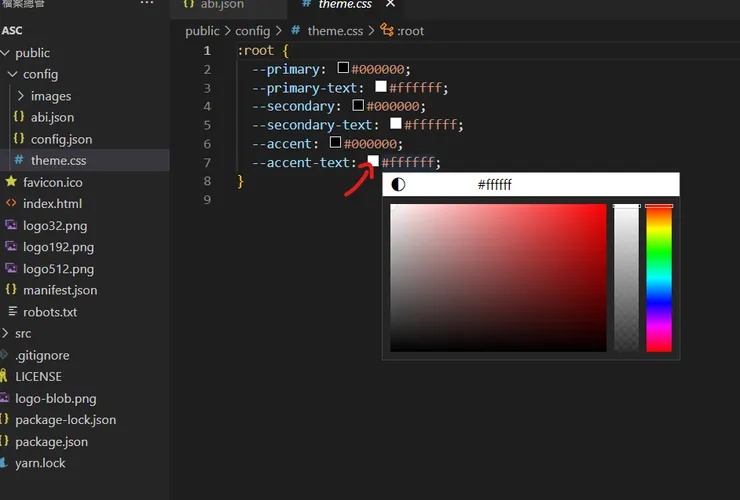Click the --primary black color swatch
Image resolution: width=740 pixels, height=500 pixels.
343,68
